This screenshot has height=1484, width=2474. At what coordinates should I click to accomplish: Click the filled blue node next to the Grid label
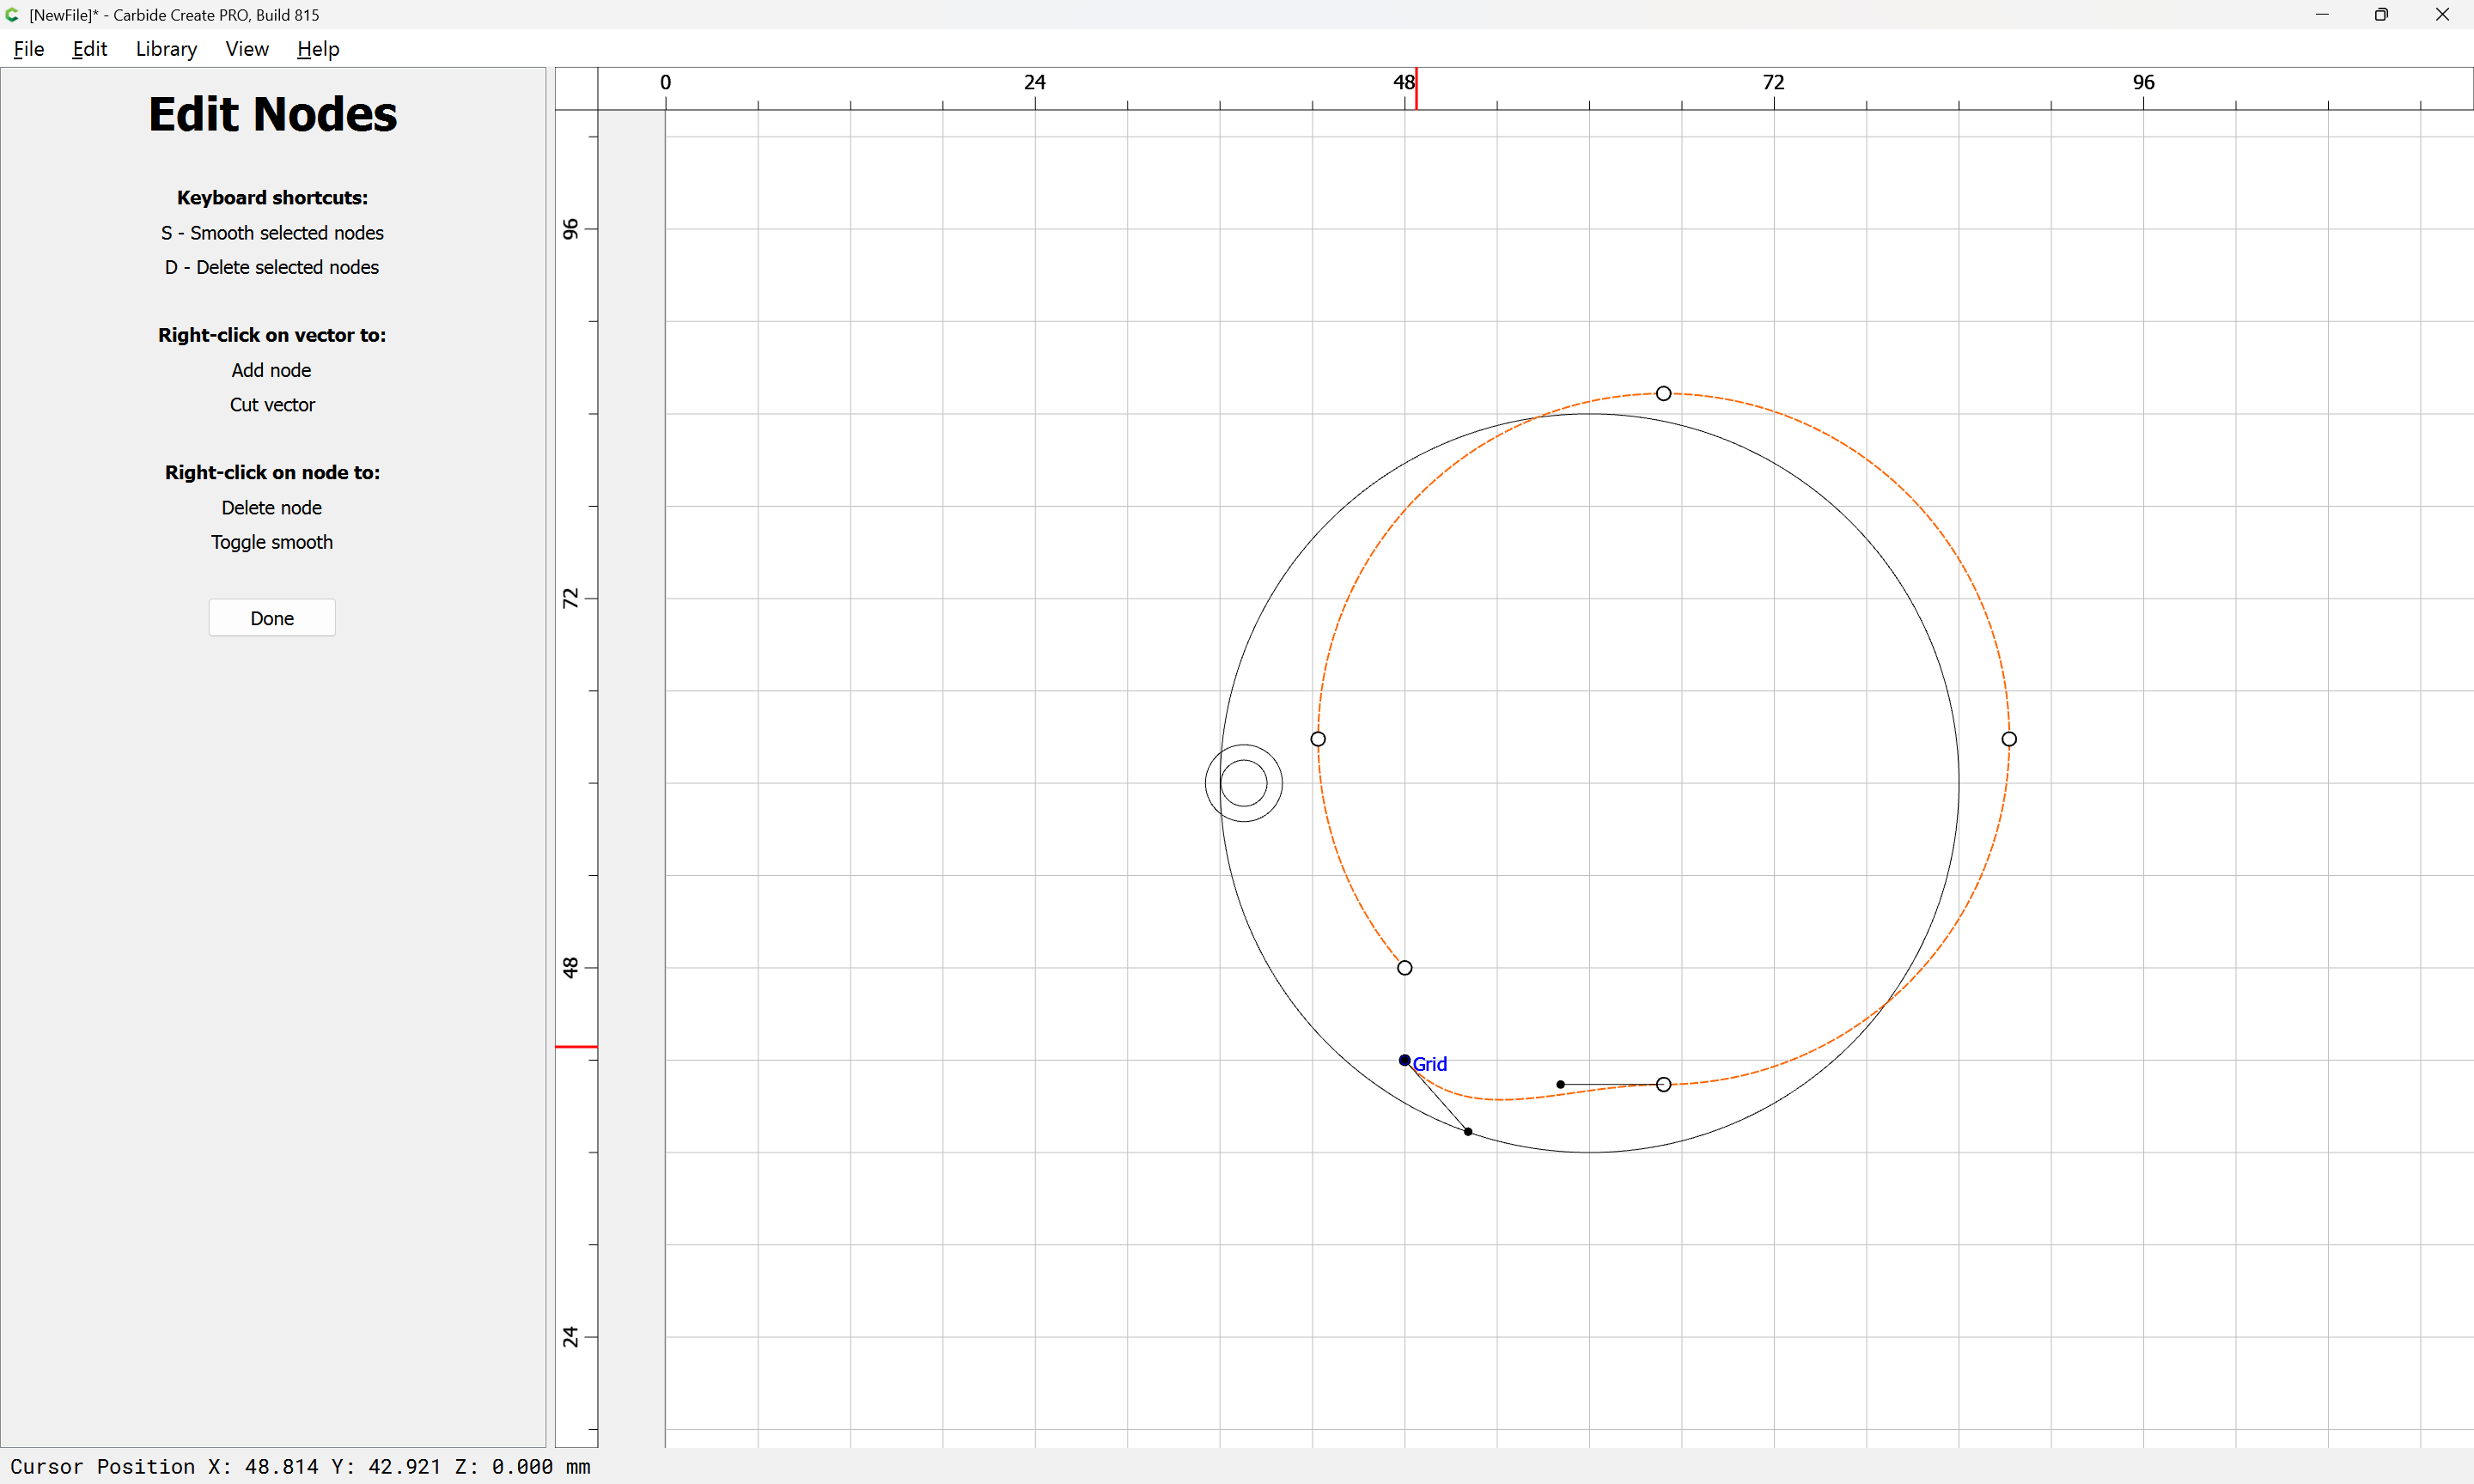click(x=1405, y=1060)
